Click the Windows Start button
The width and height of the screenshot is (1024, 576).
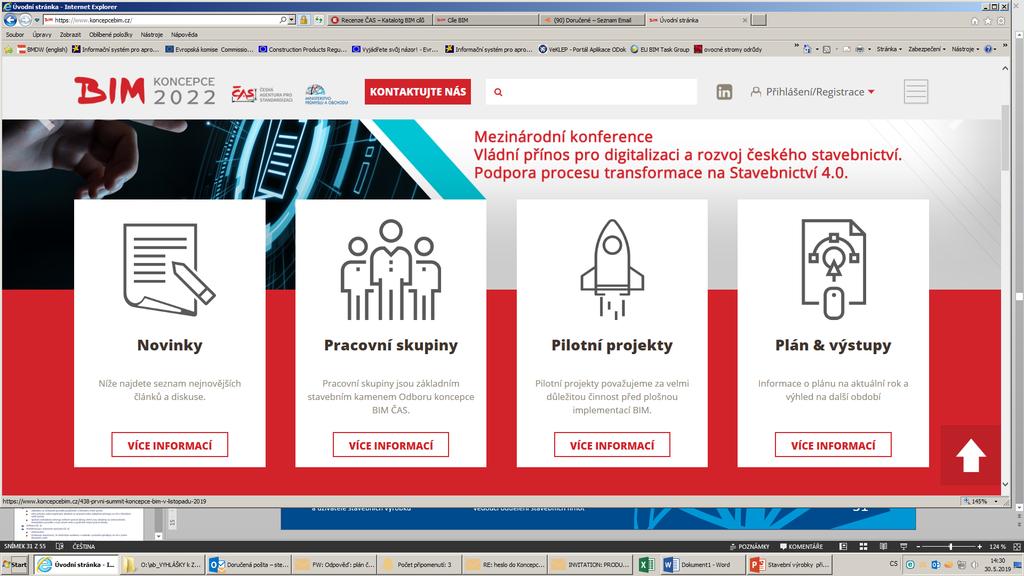point(15,565)
